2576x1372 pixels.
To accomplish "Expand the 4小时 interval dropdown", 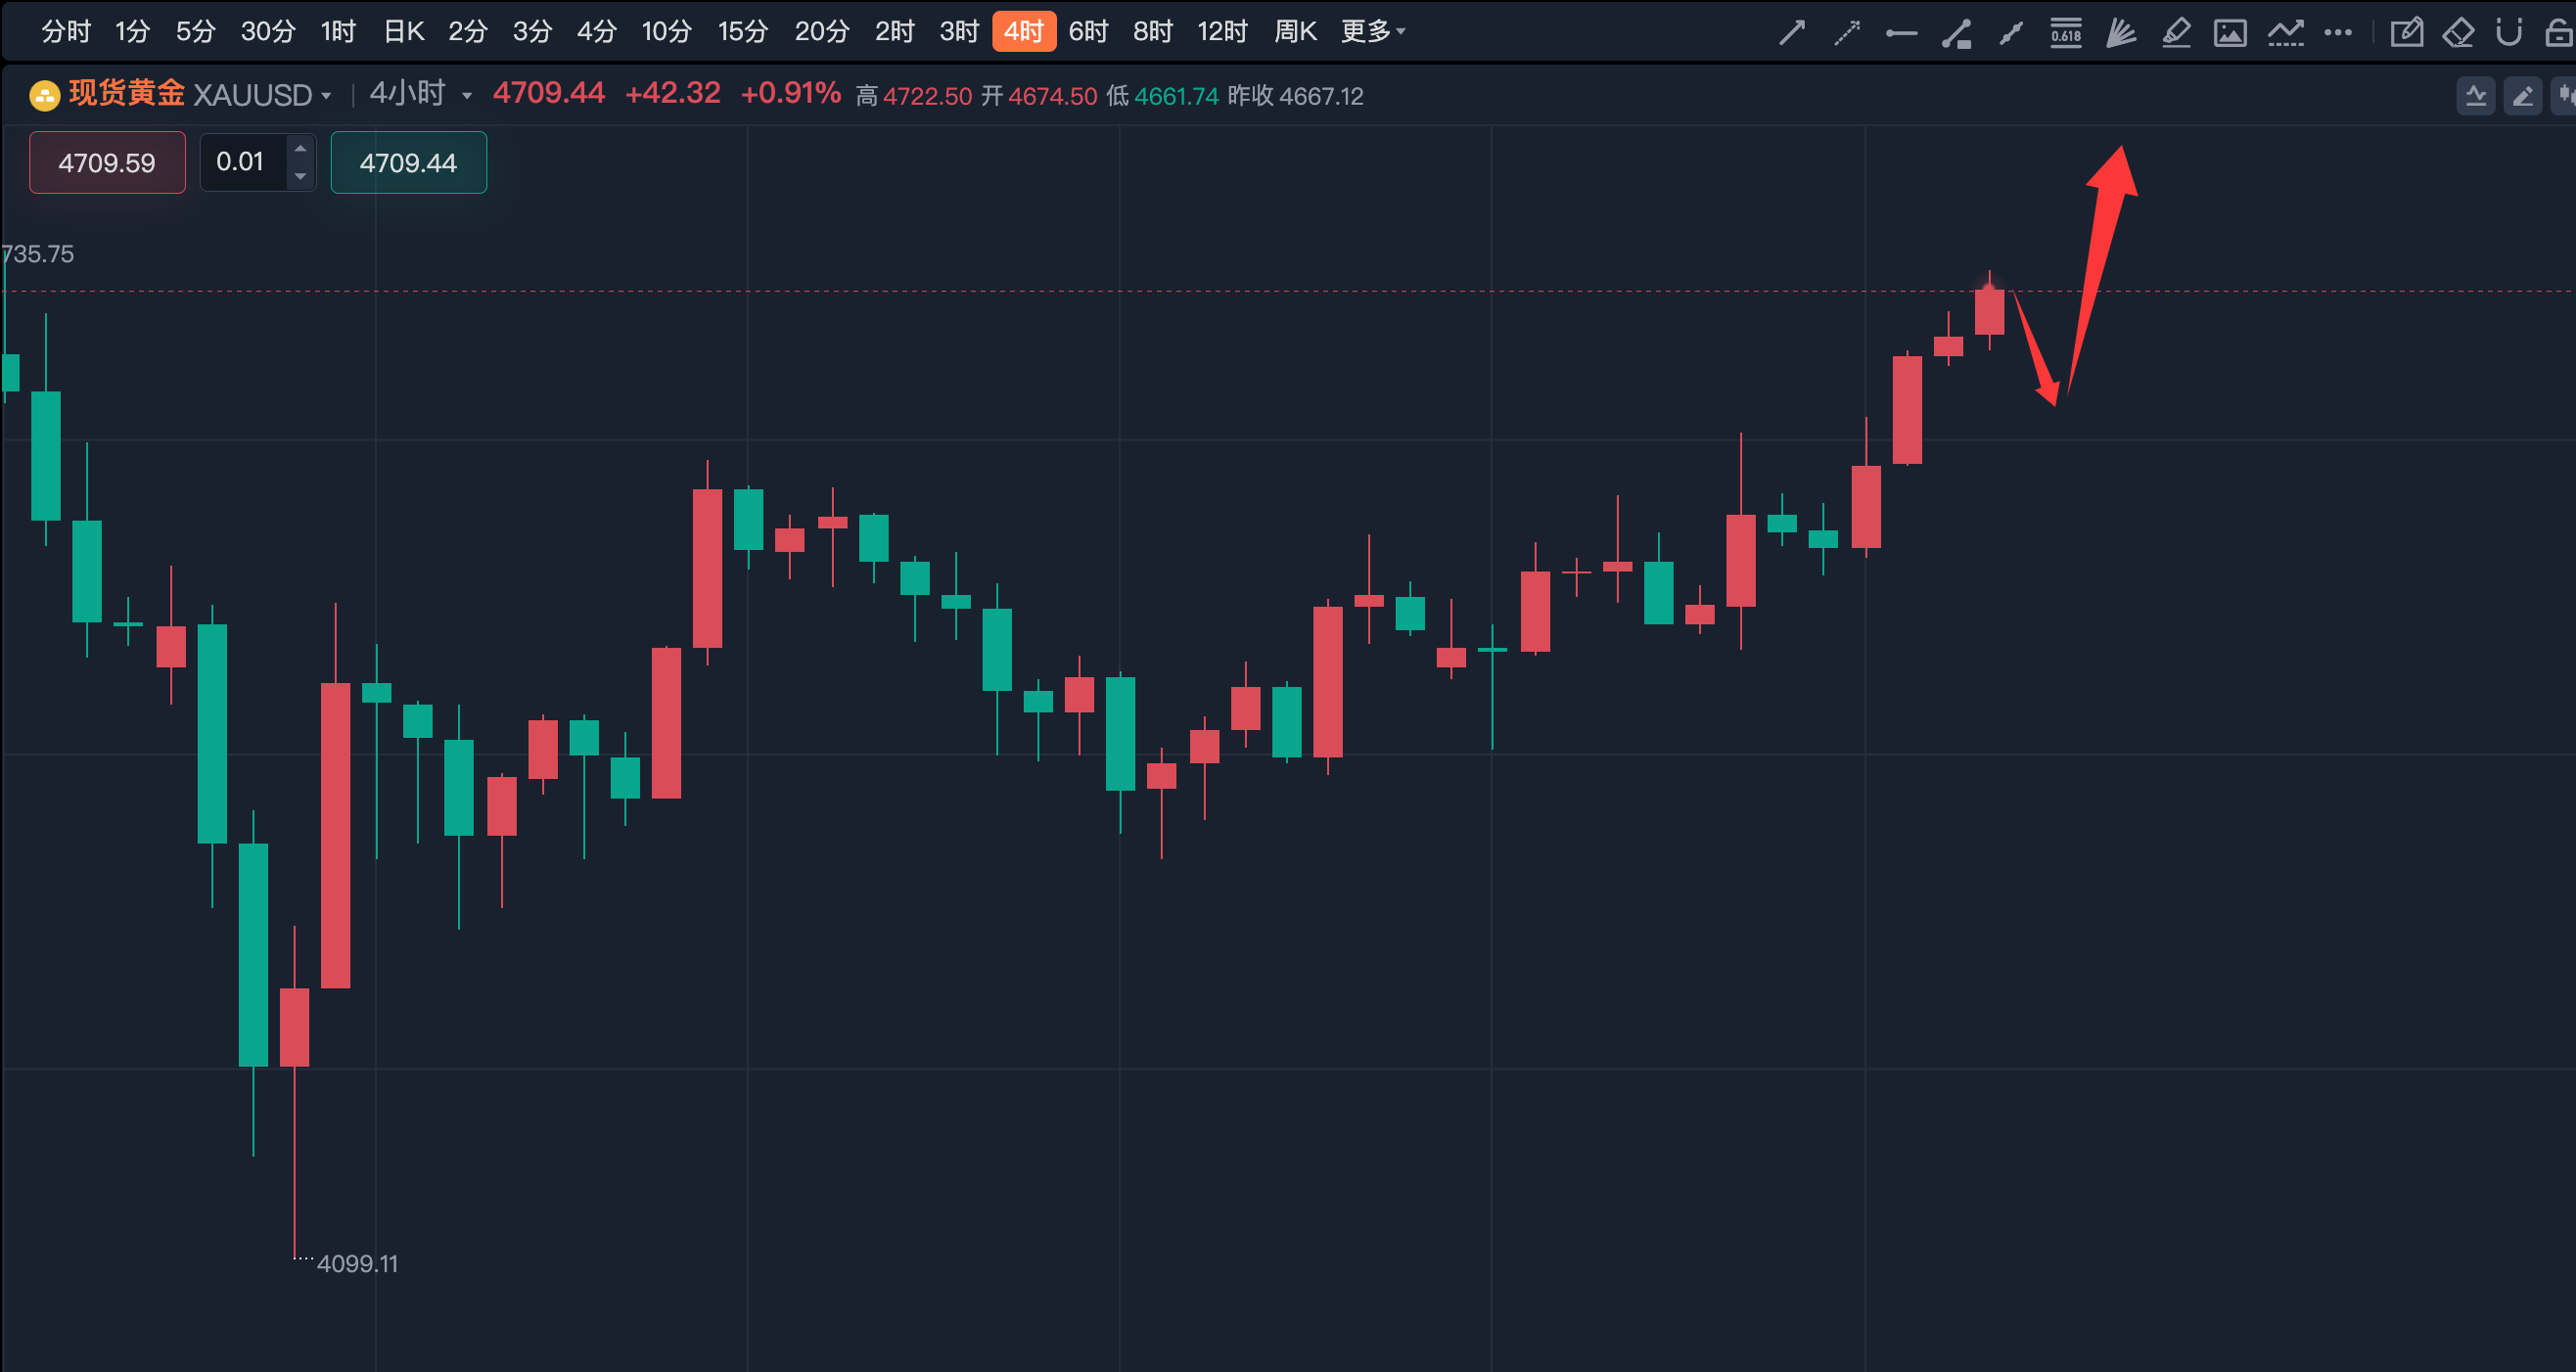I will (418, 93).
